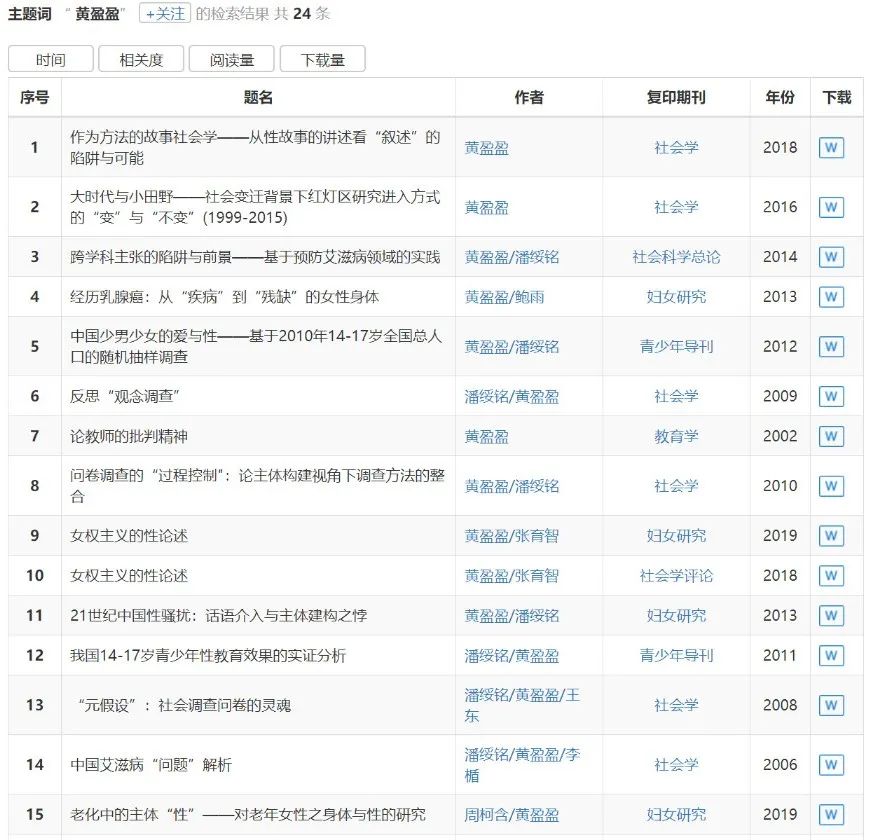Open 女权主义的性论述 in row 9
This screenshot has height=840, width=881.
(129, 535)
